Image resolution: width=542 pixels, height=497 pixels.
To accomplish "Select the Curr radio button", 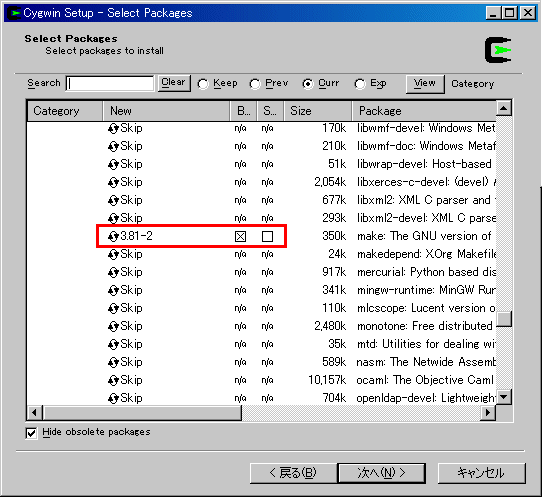I will (x=308, y=84).
